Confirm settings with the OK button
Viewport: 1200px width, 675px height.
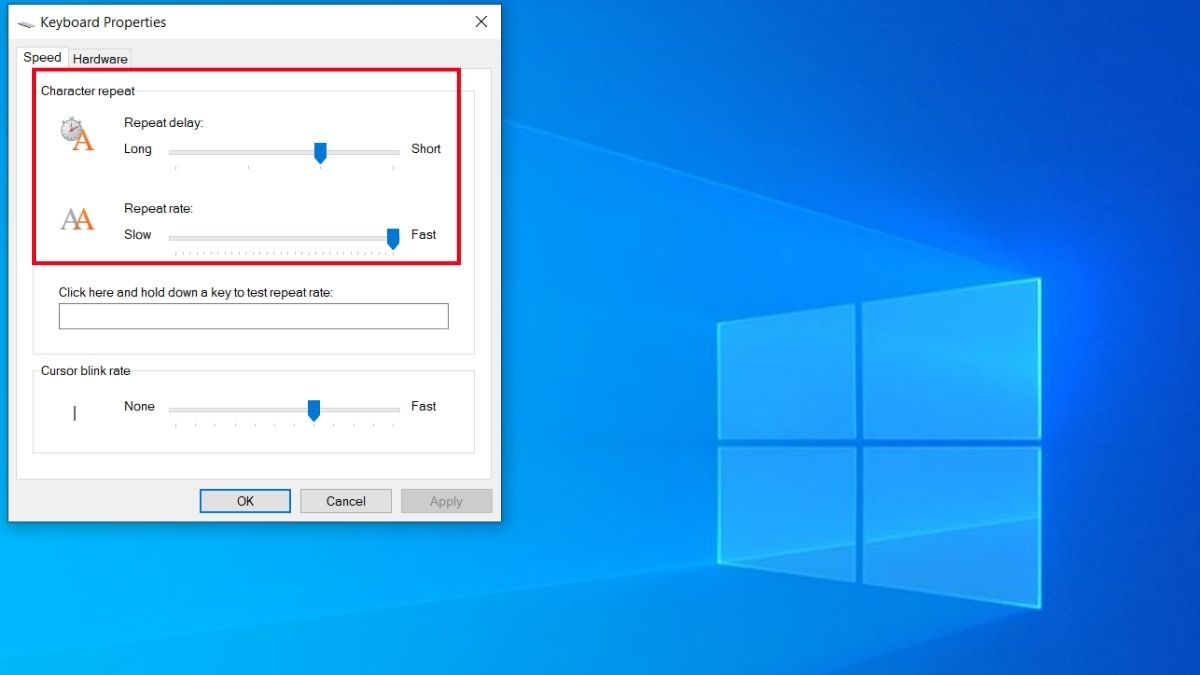[245, 501]
